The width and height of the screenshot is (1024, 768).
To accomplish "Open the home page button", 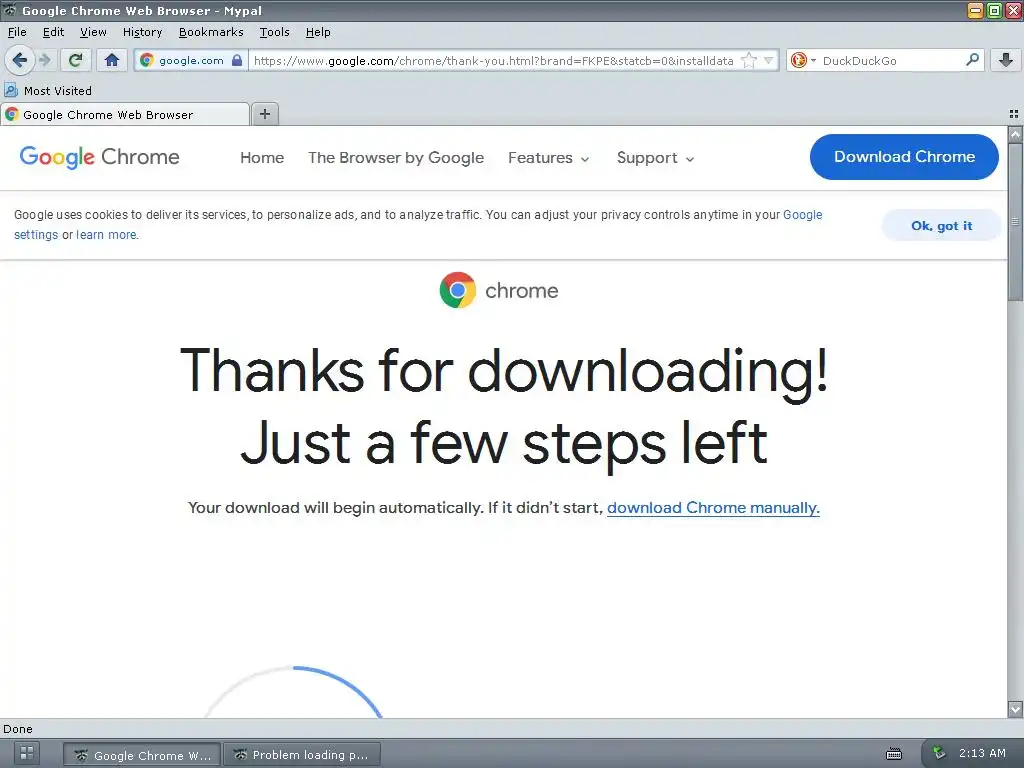I will click(x=112, y=60).
